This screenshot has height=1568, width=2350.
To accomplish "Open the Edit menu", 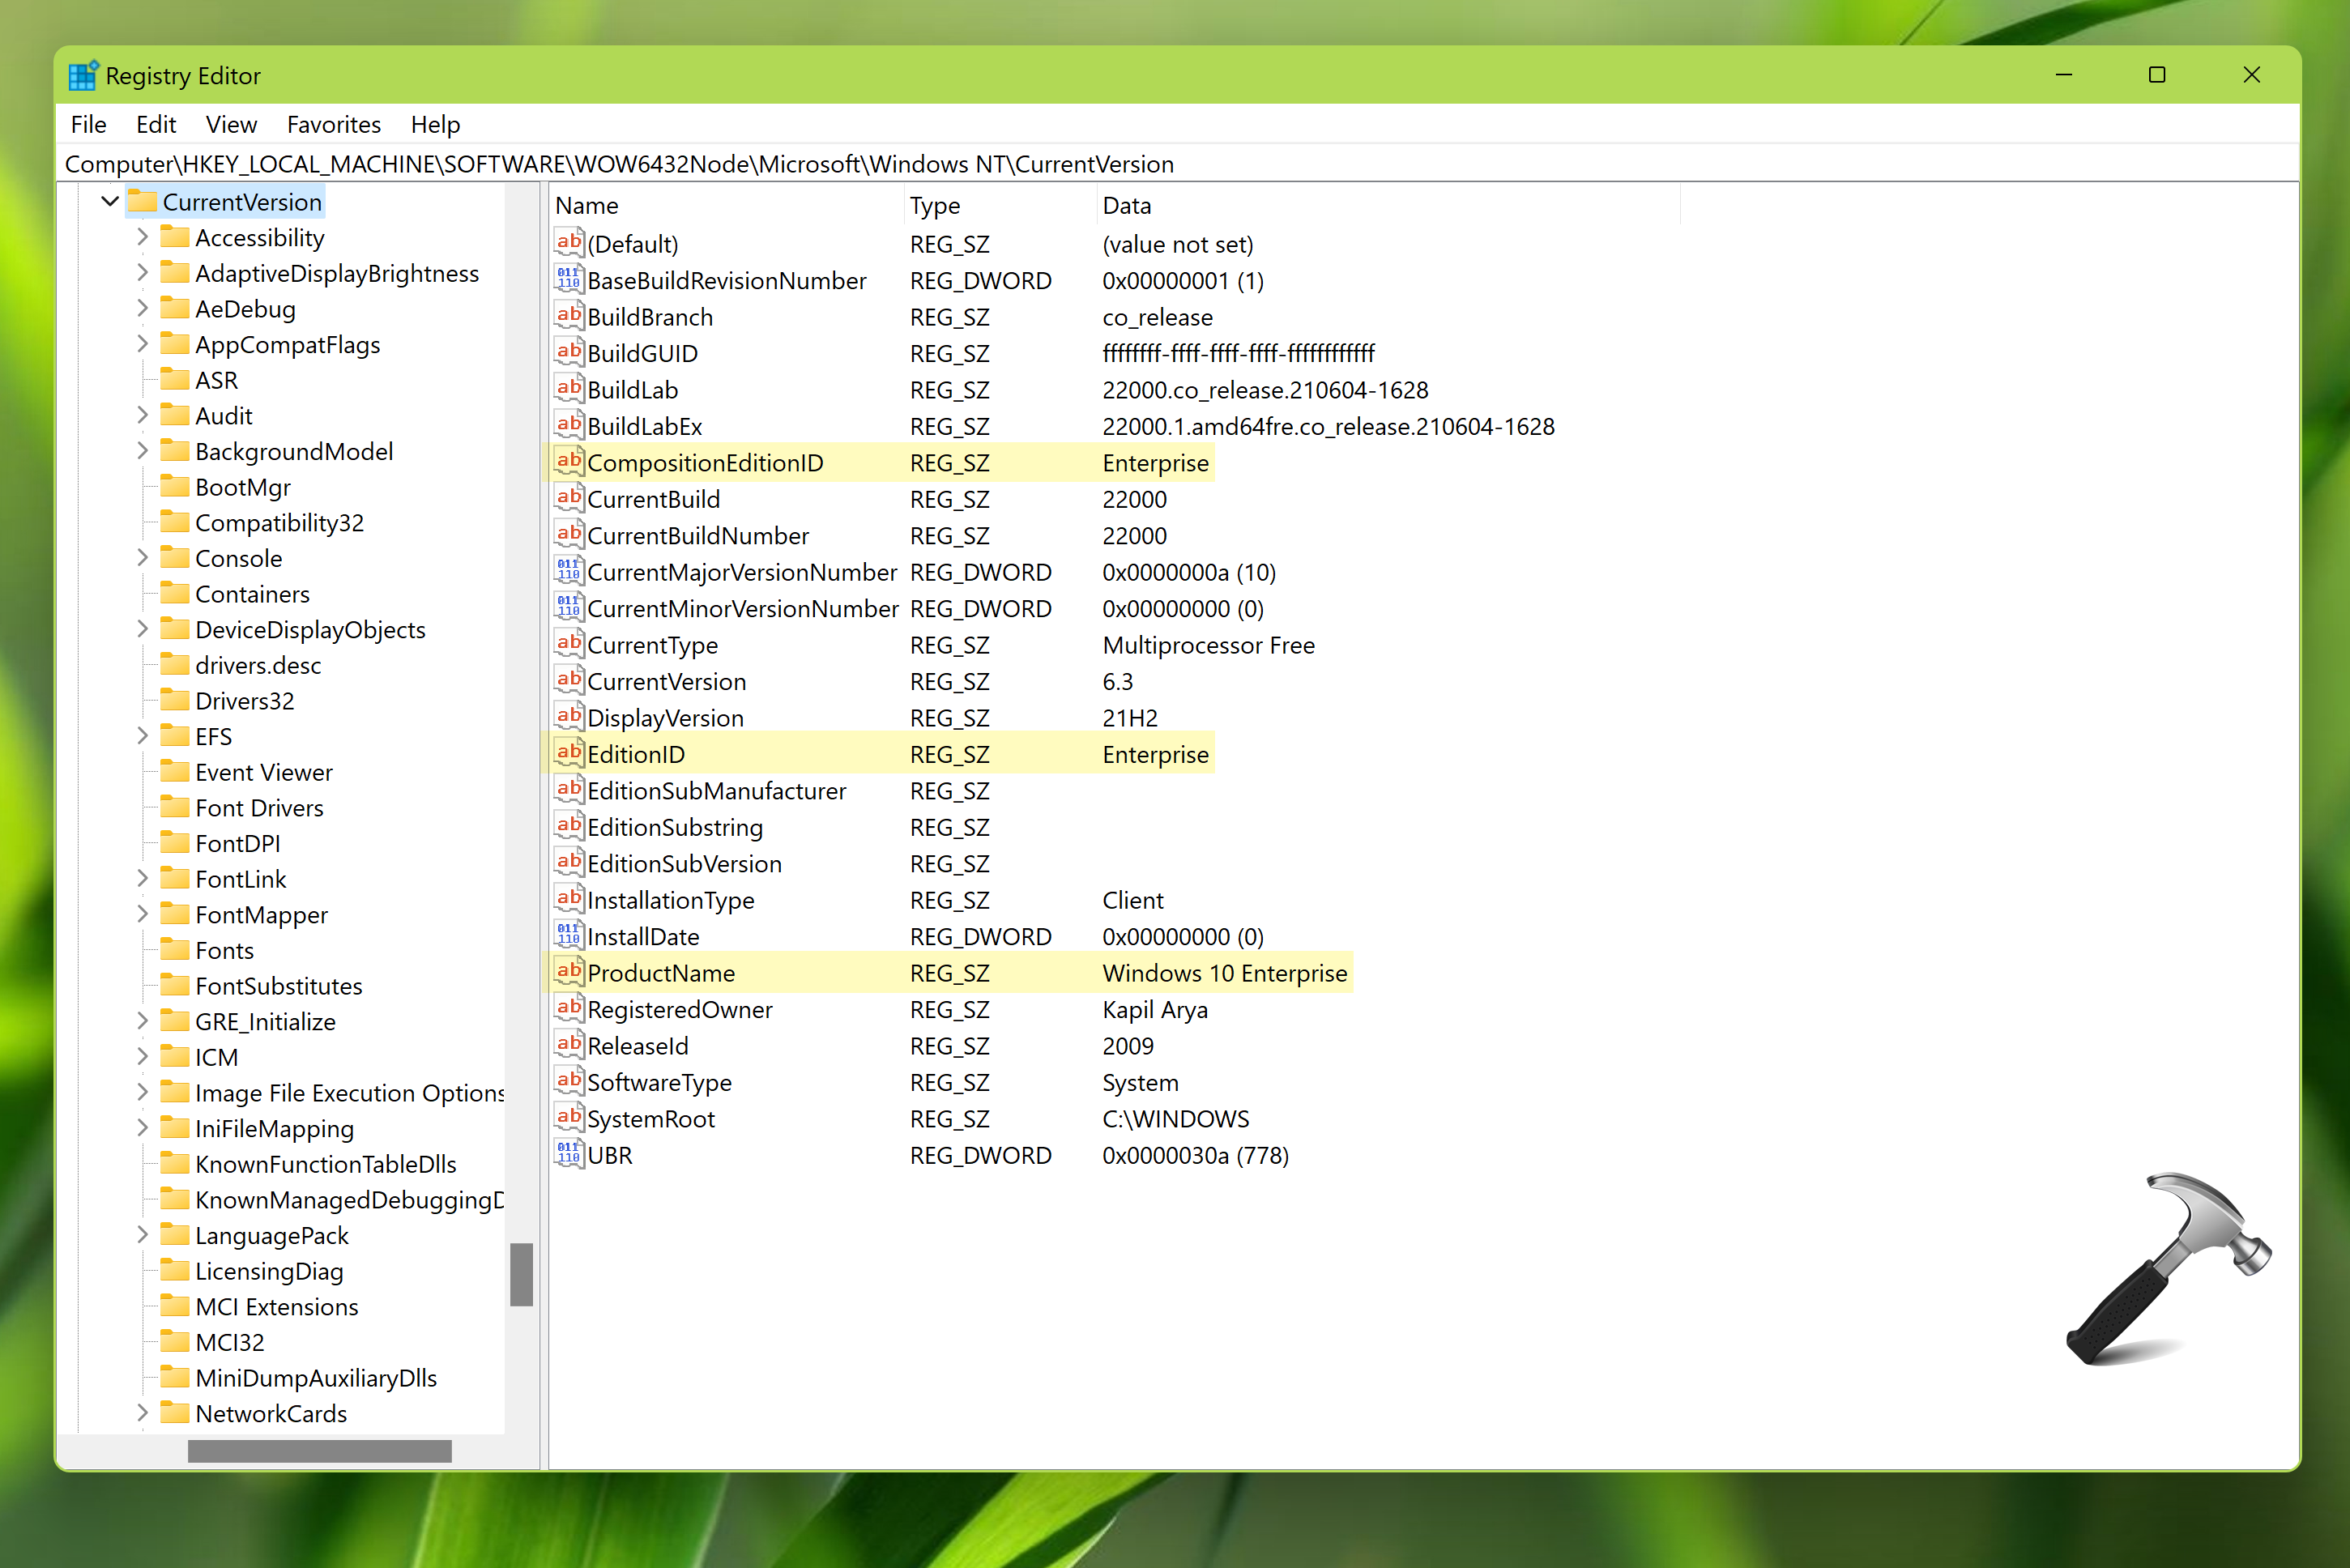I will (x=156, y=124).
